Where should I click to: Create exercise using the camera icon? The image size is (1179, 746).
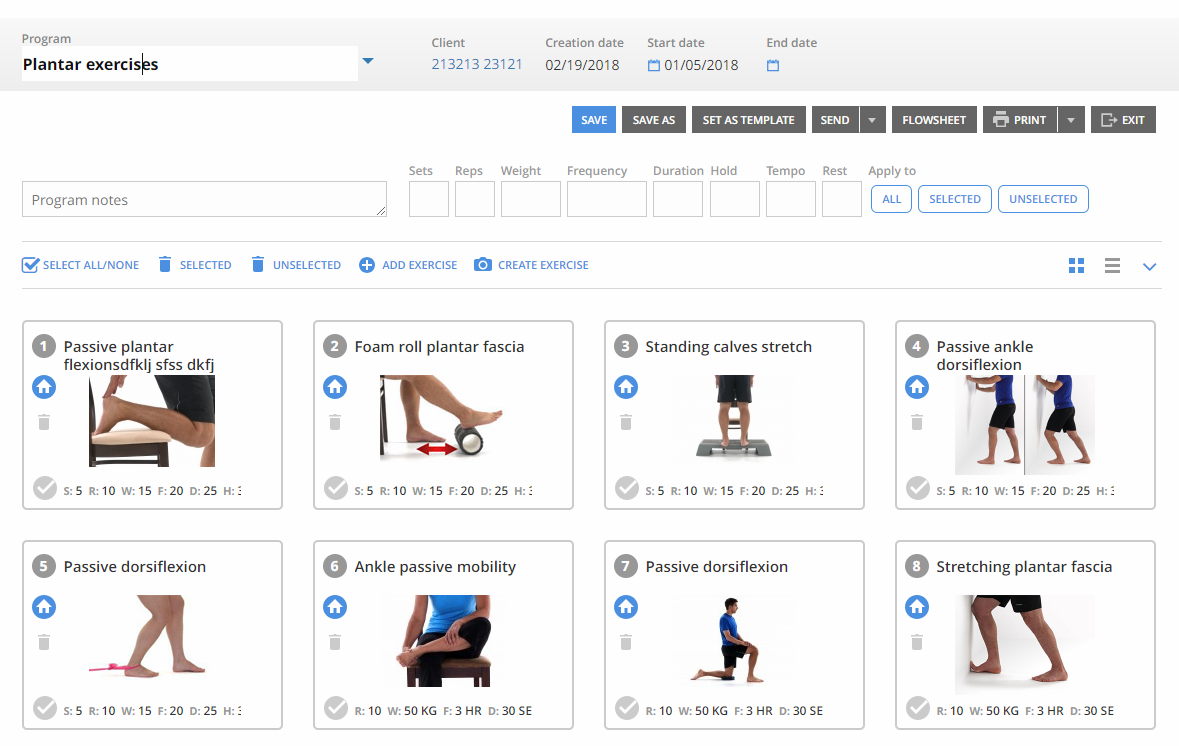483,265
